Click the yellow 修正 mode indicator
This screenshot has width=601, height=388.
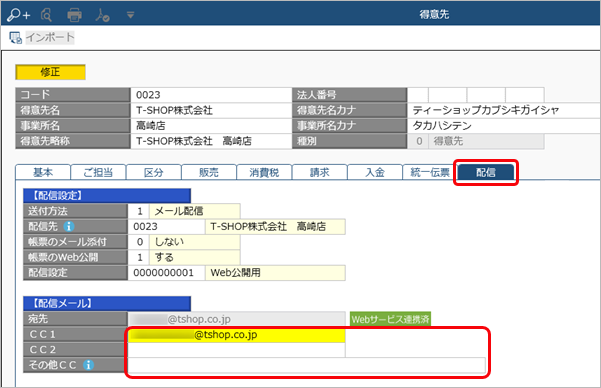pos(50,72)
